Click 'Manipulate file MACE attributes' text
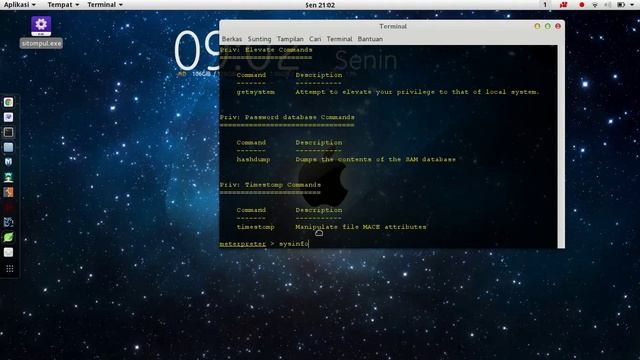Viewport: 640px width, 360px height. [361, 227]
